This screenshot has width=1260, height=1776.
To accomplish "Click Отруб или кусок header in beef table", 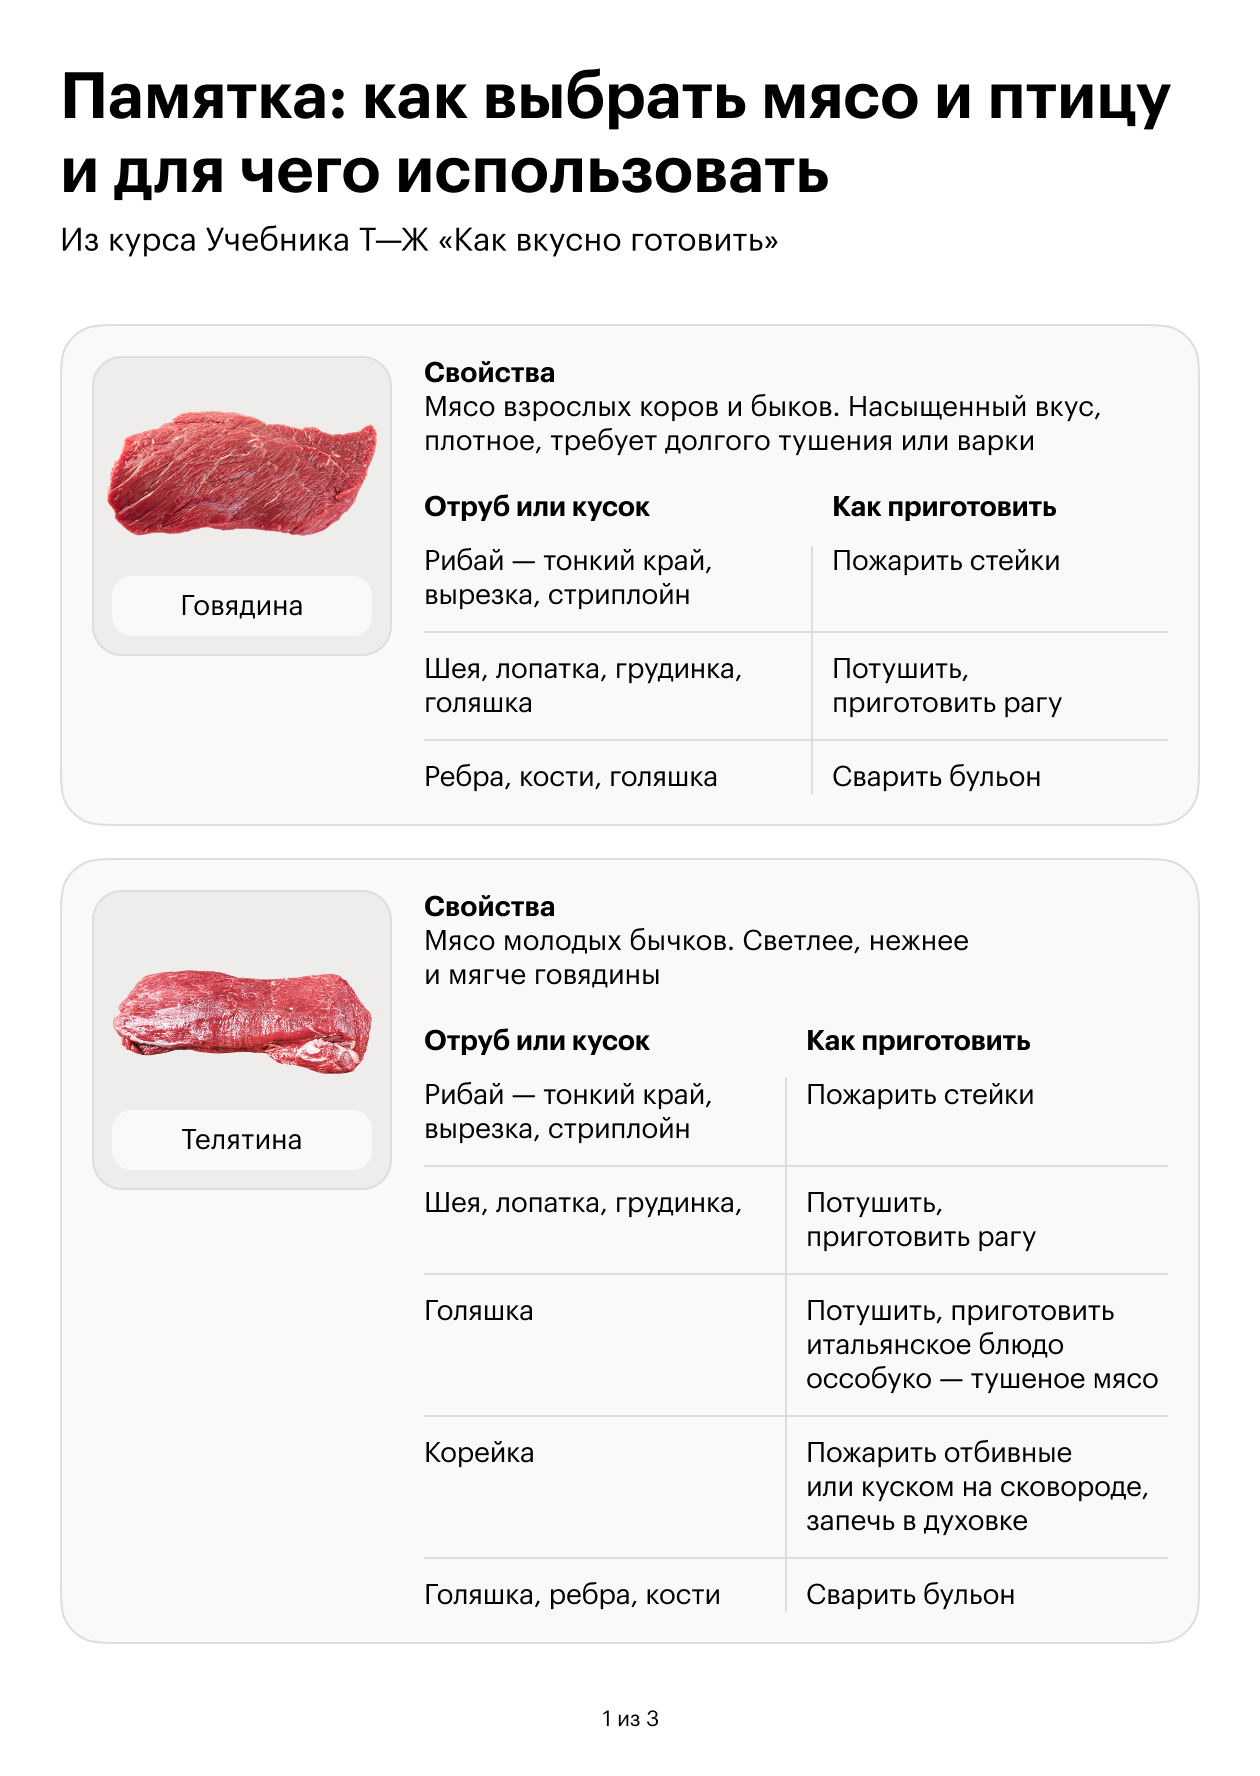I will (x=537, y=507).
